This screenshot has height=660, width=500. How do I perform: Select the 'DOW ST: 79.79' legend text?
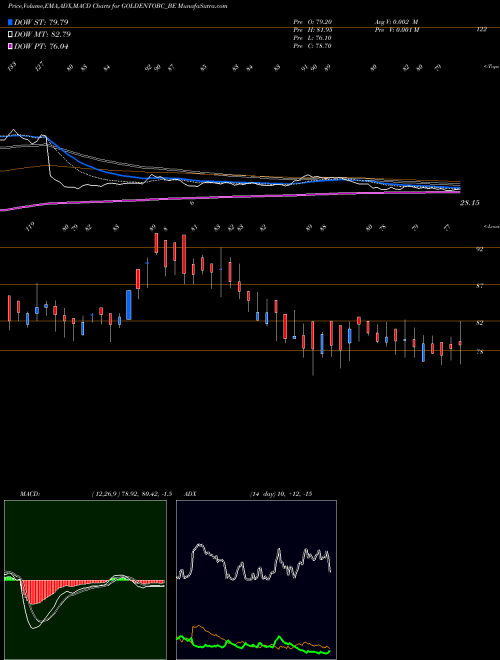tap(41, 22)
